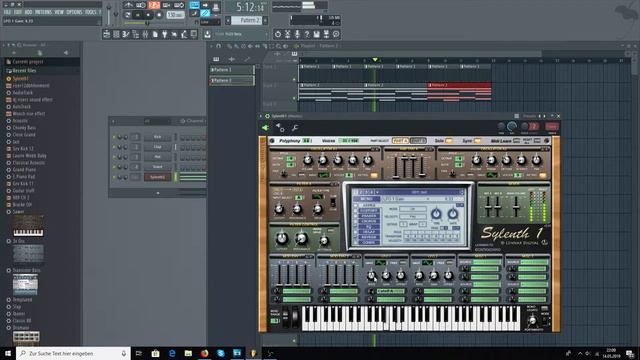
Task: Enable the Delay effect checkbox in Sylenth1
Action: click(356, 232)
